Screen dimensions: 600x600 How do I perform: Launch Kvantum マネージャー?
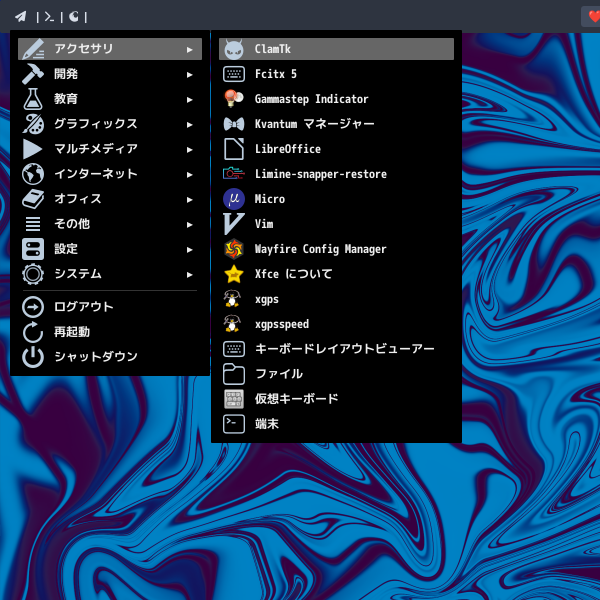click(336, 124)
